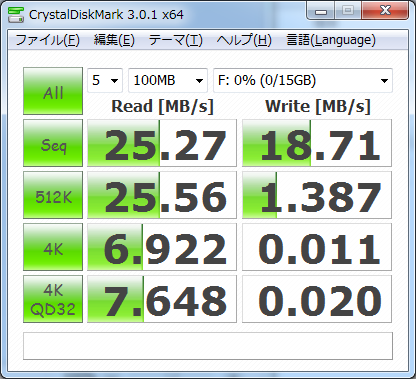Open the ファイル(F) menu
This screenshot has width=416, height=379.
(48, 40)
